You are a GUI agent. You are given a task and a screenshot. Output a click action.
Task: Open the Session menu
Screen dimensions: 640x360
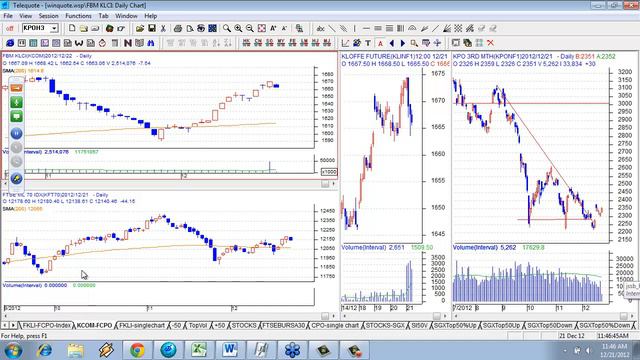(48, 16)
